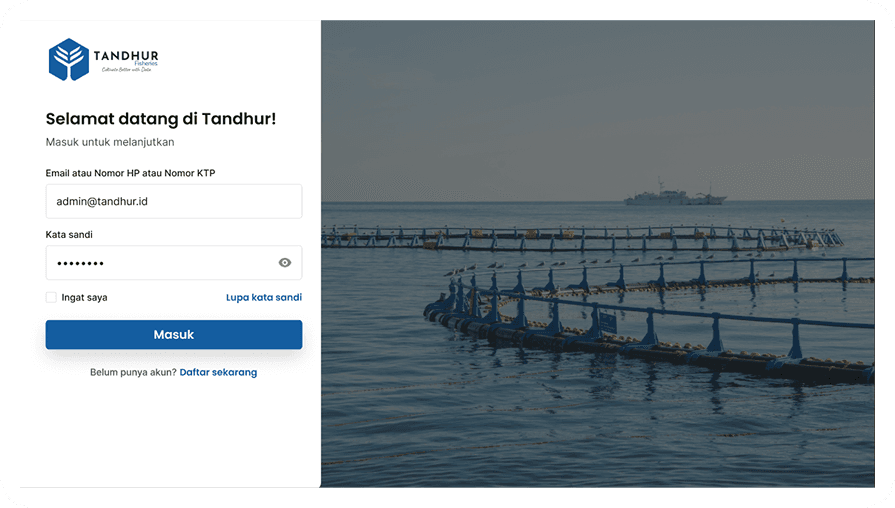This screenshot has width=895, height=508.
Task: Click the "Cultivate Better with Data" tagline
Action: point(124,70)
